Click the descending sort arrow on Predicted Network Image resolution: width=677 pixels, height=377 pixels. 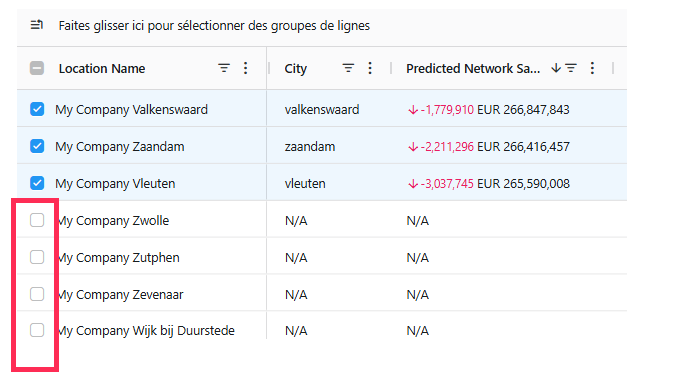pos(556,68)
